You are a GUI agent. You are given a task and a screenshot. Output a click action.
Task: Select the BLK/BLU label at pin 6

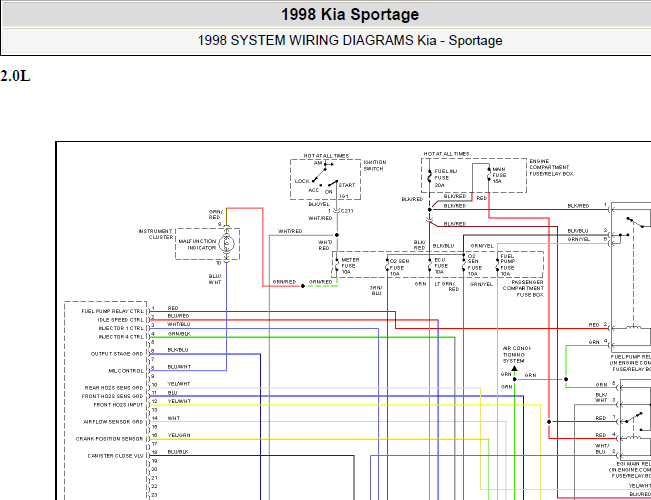point(178,350)
